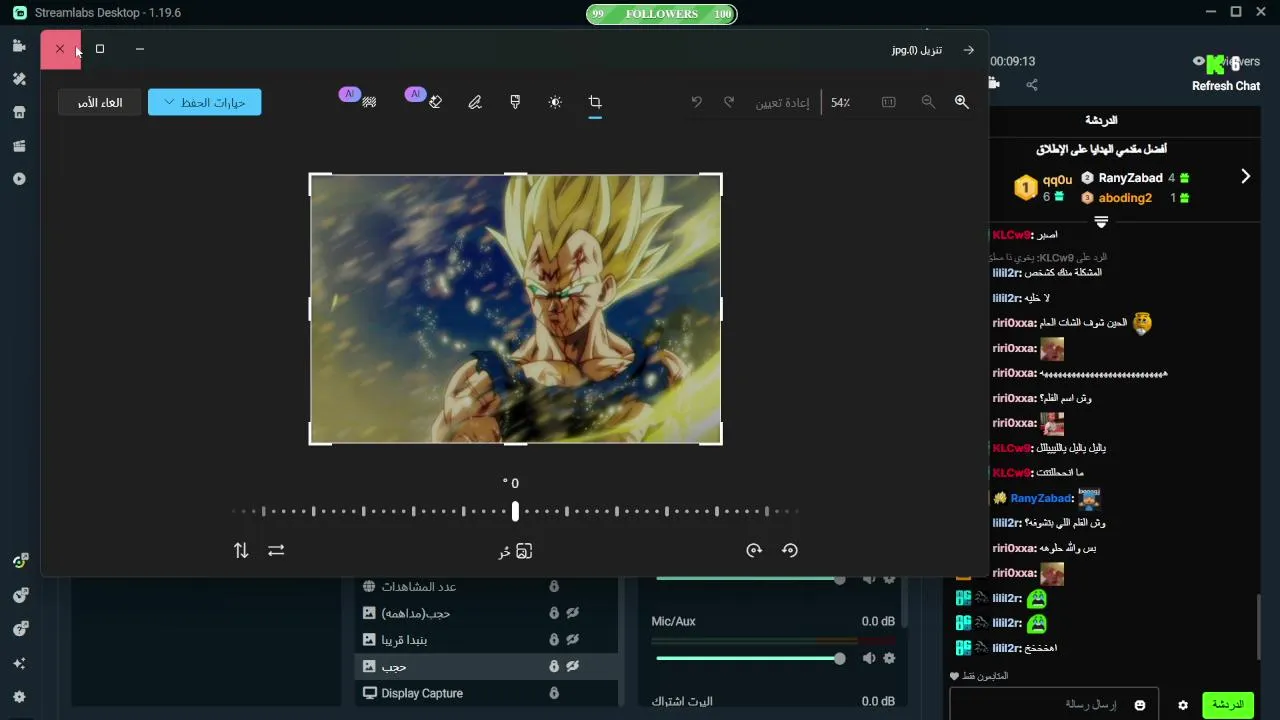This screenshot has width=1280, height=720.
Task: Click Mic/Aux settings gear
Action: [x=889, y=658]
